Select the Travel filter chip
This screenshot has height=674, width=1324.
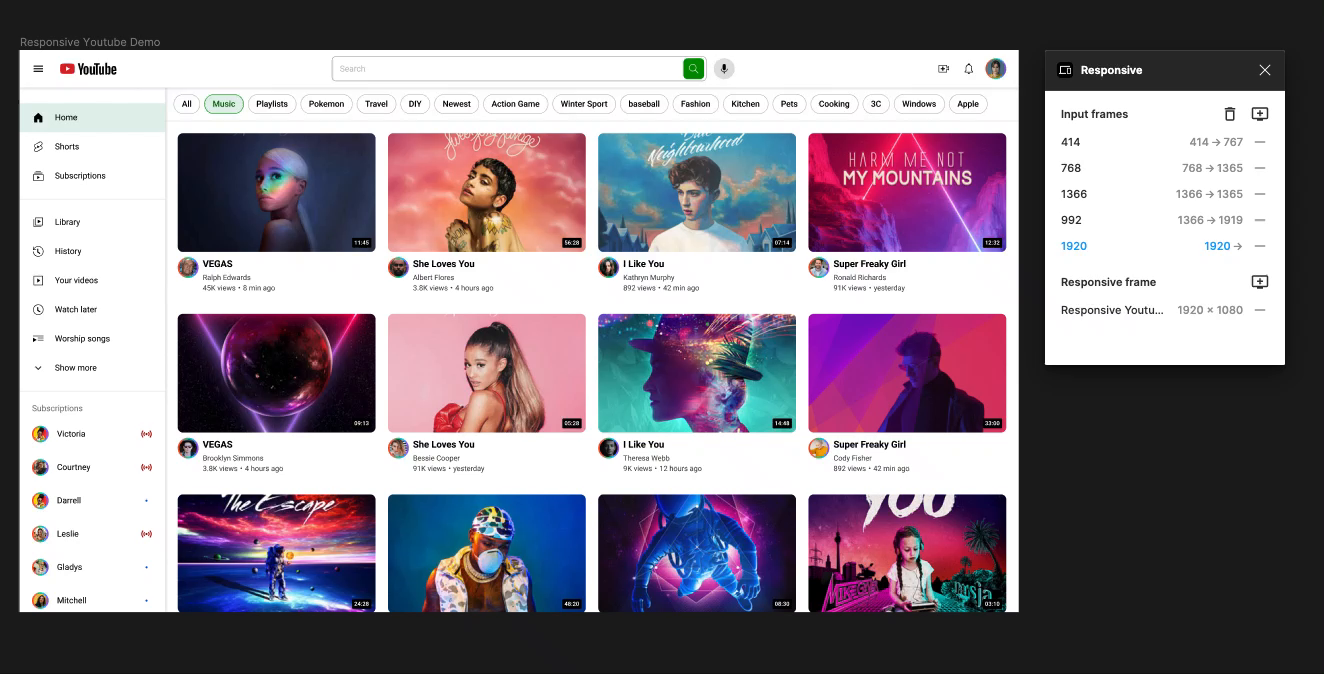(376, 104)
